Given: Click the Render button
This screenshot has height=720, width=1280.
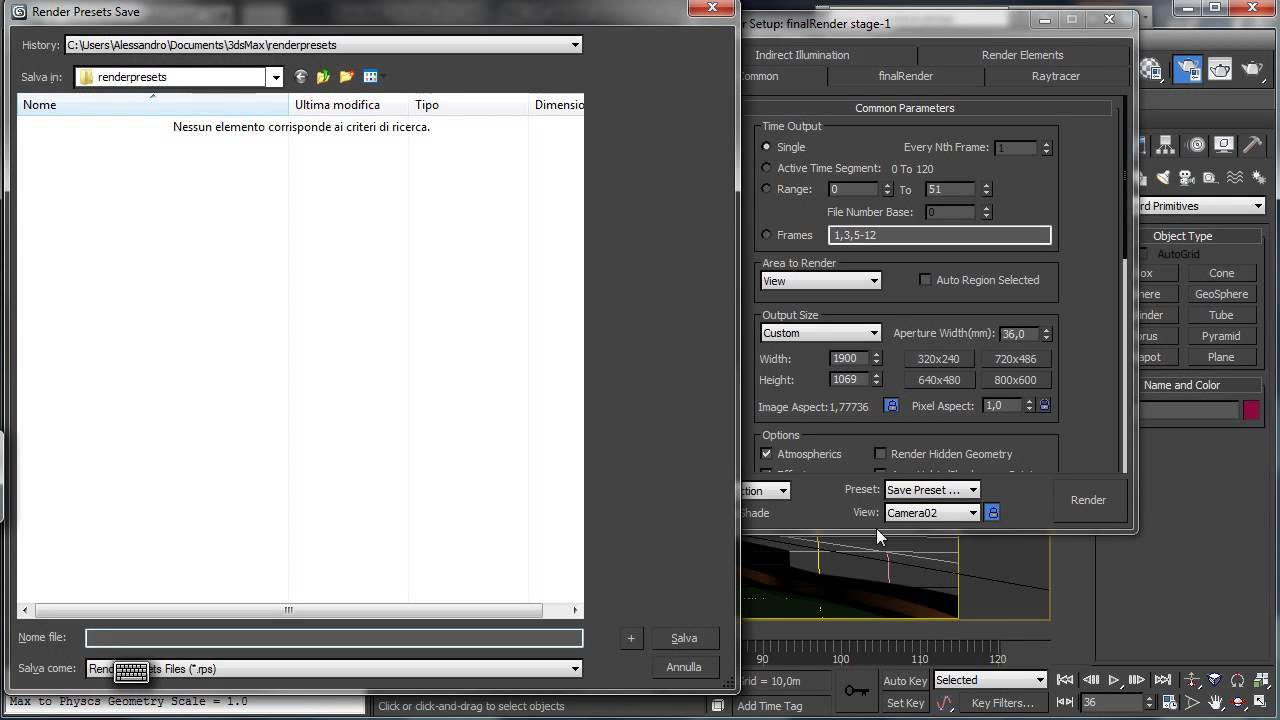Looking at the screenshot, I should pyautogui.click(x=1088, y=500).
